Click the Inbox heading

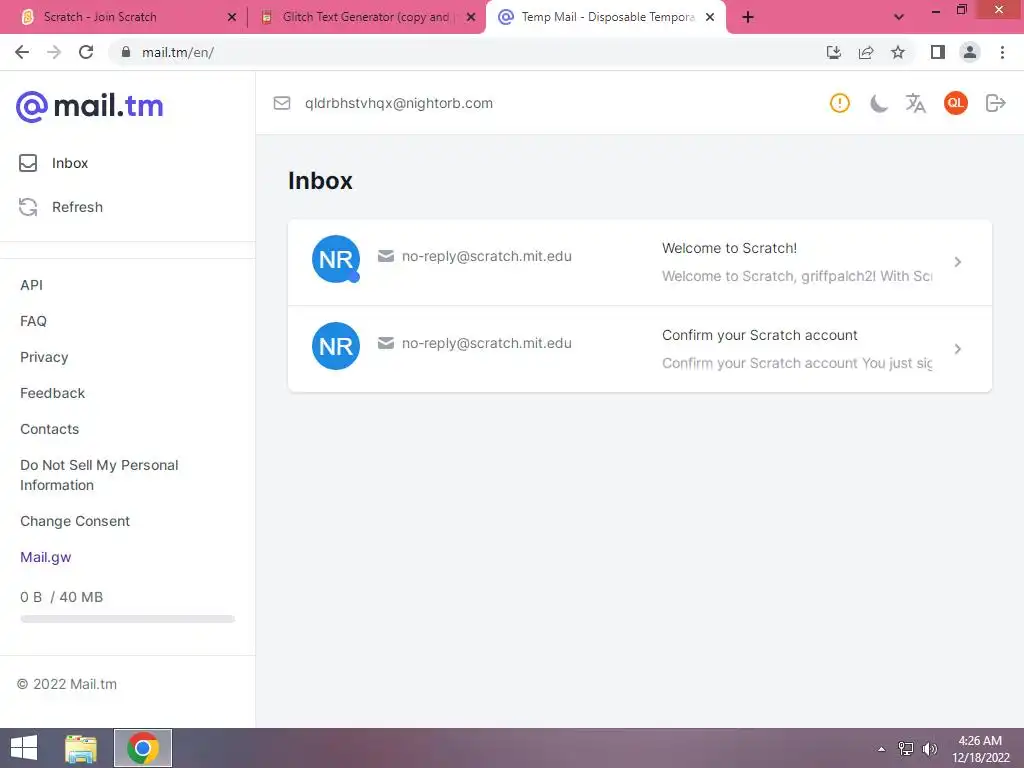[x=320, y=181]
